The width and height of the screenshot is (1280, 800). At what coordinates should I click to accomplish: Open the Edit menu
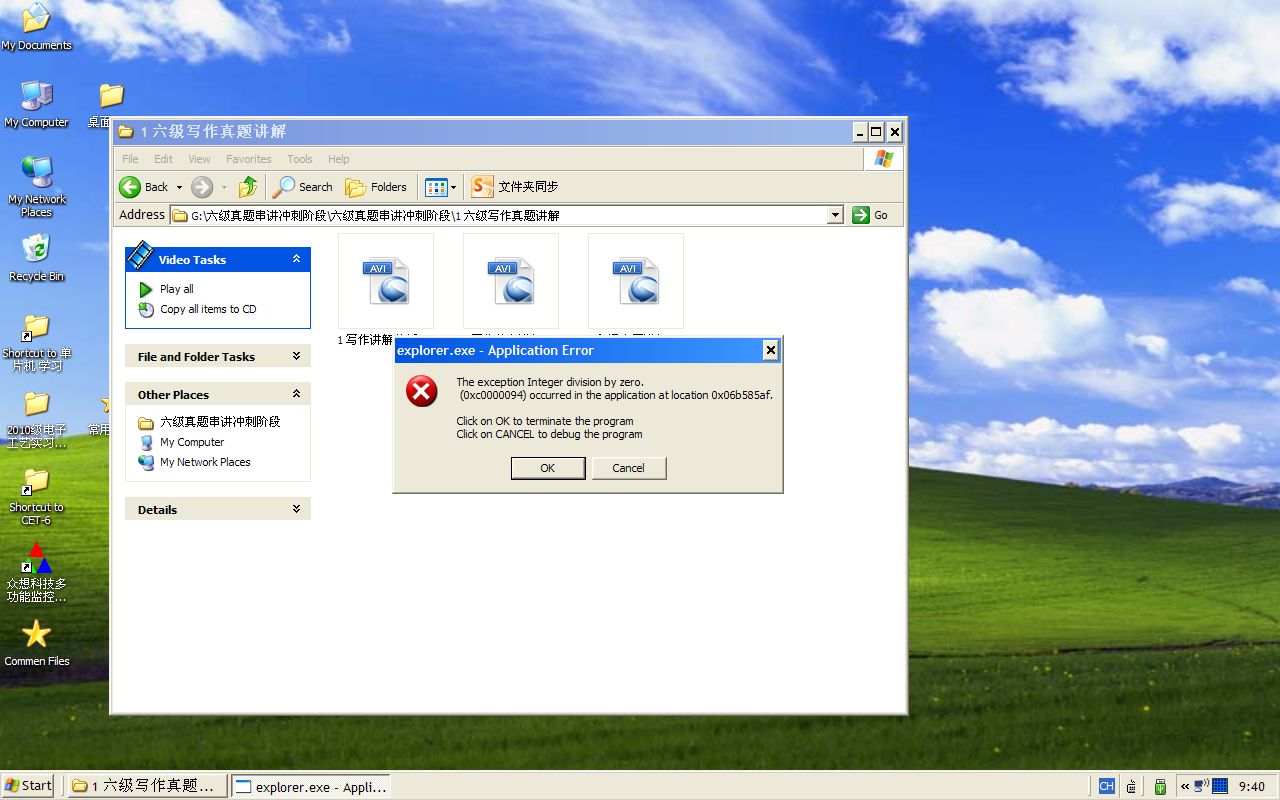point(163,159)
